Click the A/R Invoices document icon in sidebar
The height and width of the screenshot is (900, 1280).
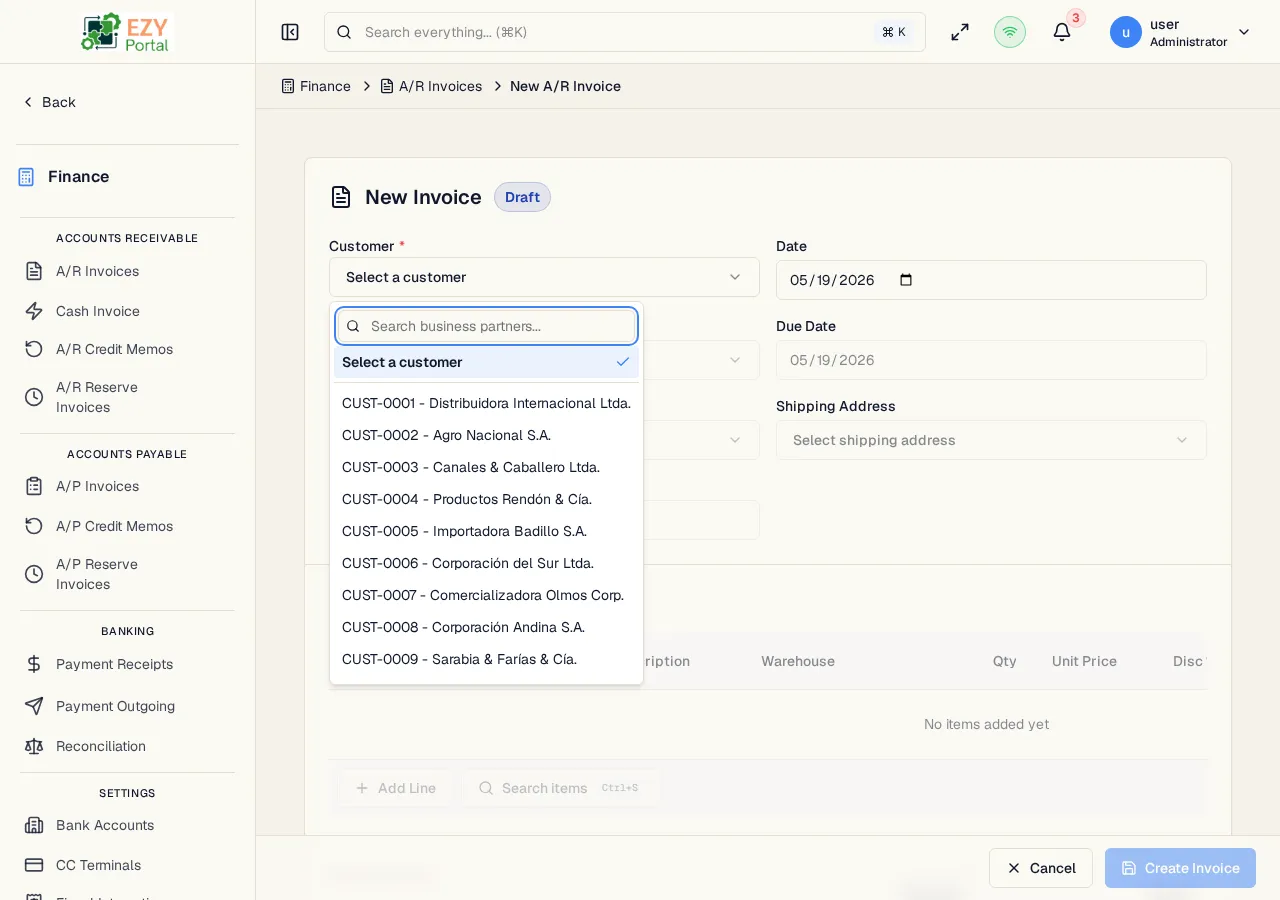[x=34, y=271]
